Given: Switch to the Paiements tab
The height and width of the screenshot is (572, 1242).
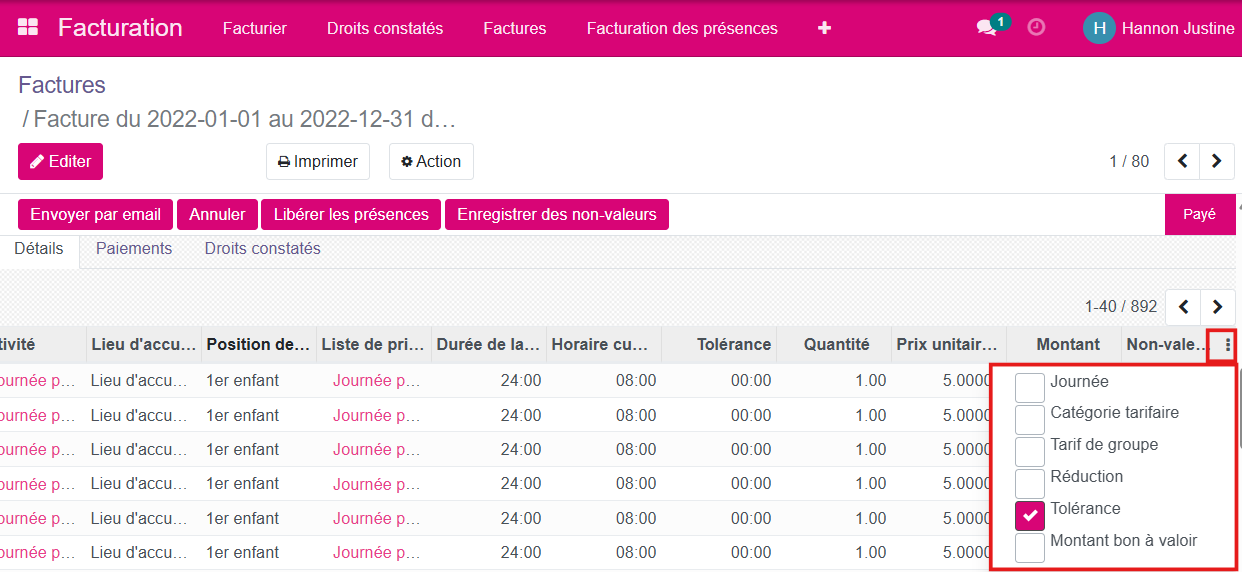Looking at the screenshot, I should pyautogui.click(x=134, y=249).
